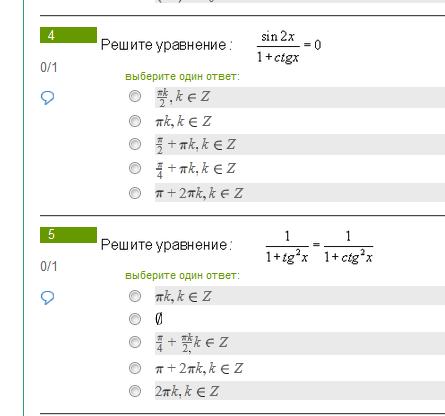Choose the empty set answer in question 5
Viewport: 445px width, 416px height.
(135, 319)
